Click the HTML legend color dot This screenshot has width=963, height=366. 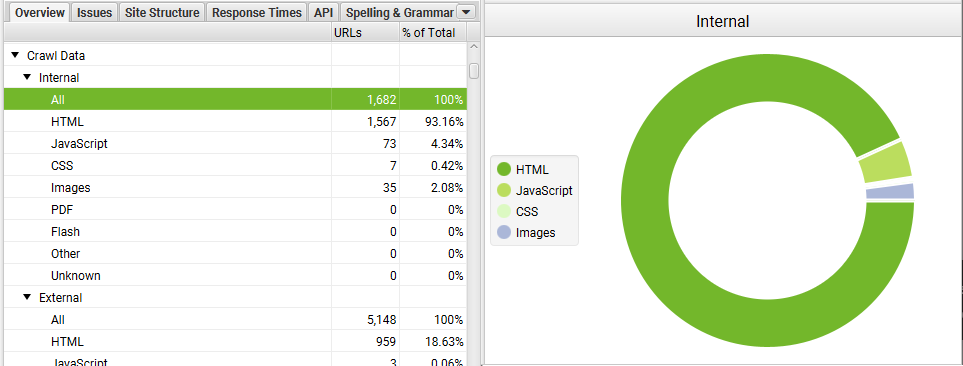[504, 169]
